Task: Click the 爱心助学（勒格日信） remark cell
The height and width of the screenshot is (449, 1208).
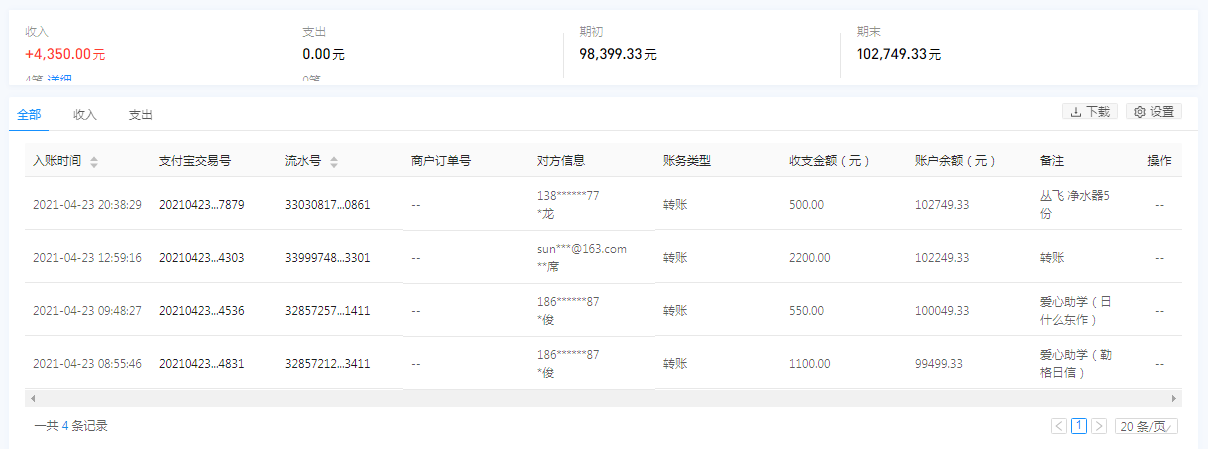Action: [x=1077, y=363]
